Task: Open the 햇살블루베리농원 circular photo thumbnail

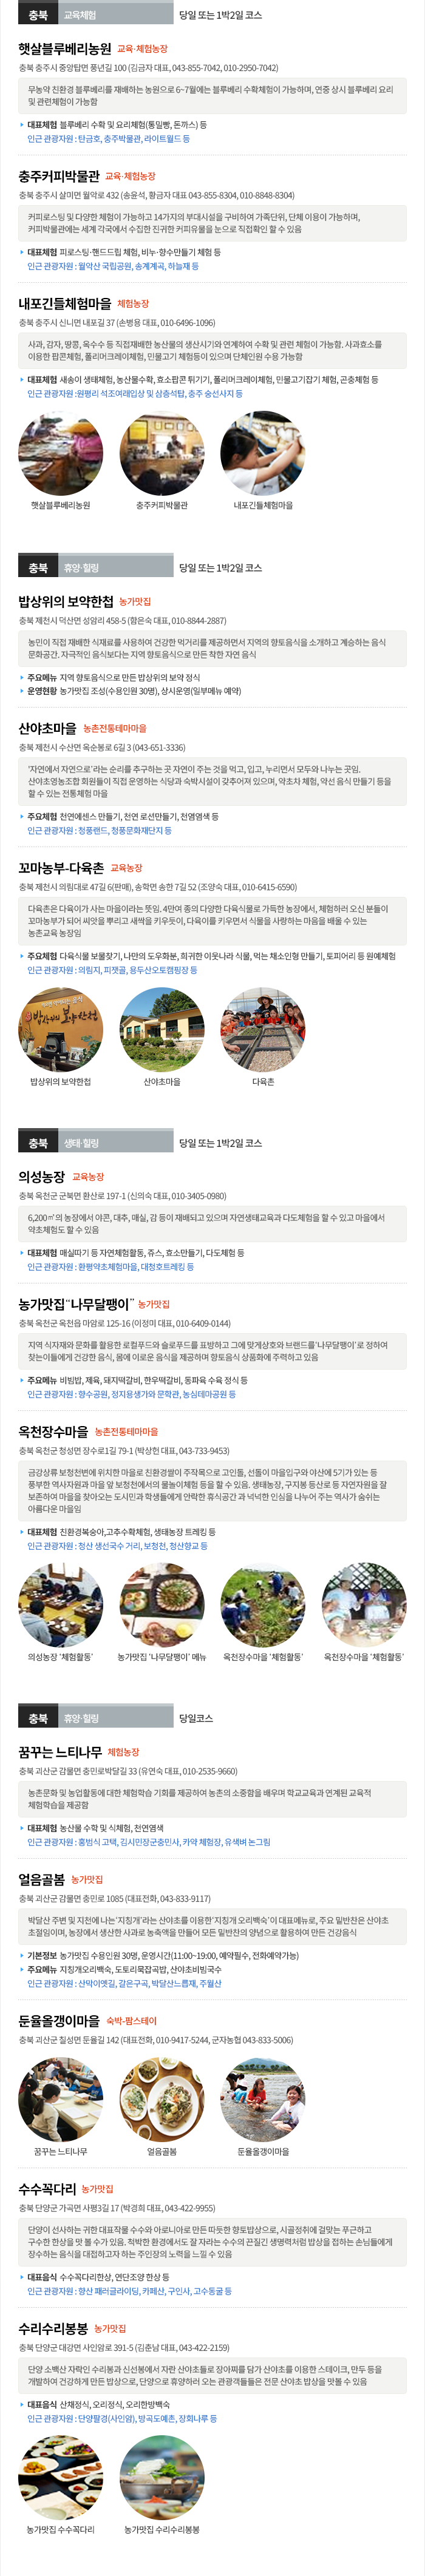Action: (60, 453)
